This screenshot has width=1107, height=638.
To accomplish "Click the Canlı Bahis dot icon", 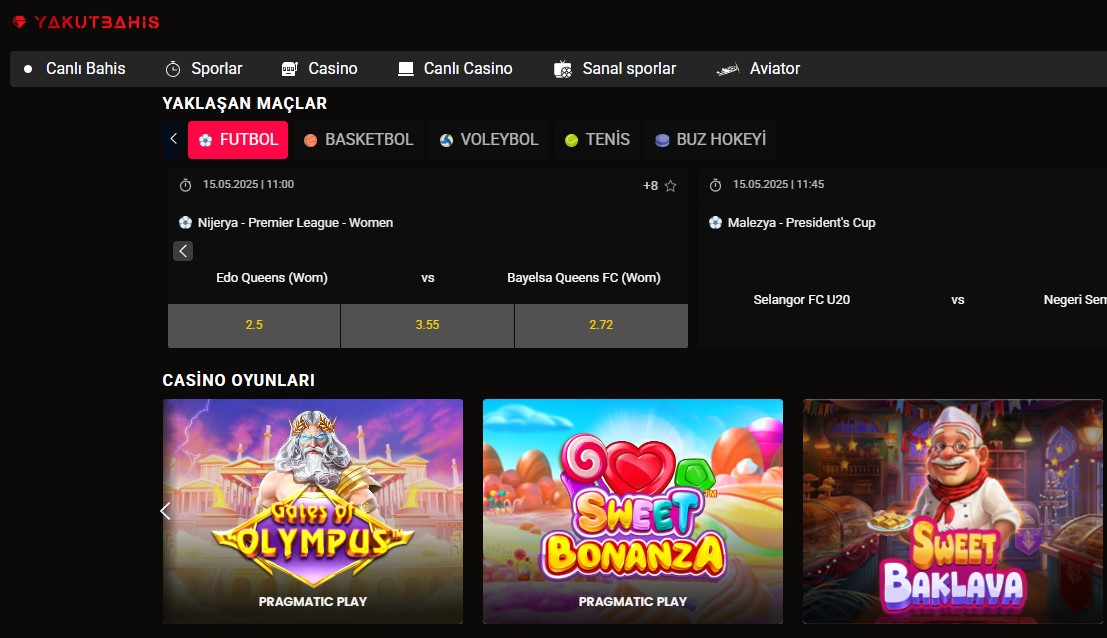I will [x=28, y=69].
